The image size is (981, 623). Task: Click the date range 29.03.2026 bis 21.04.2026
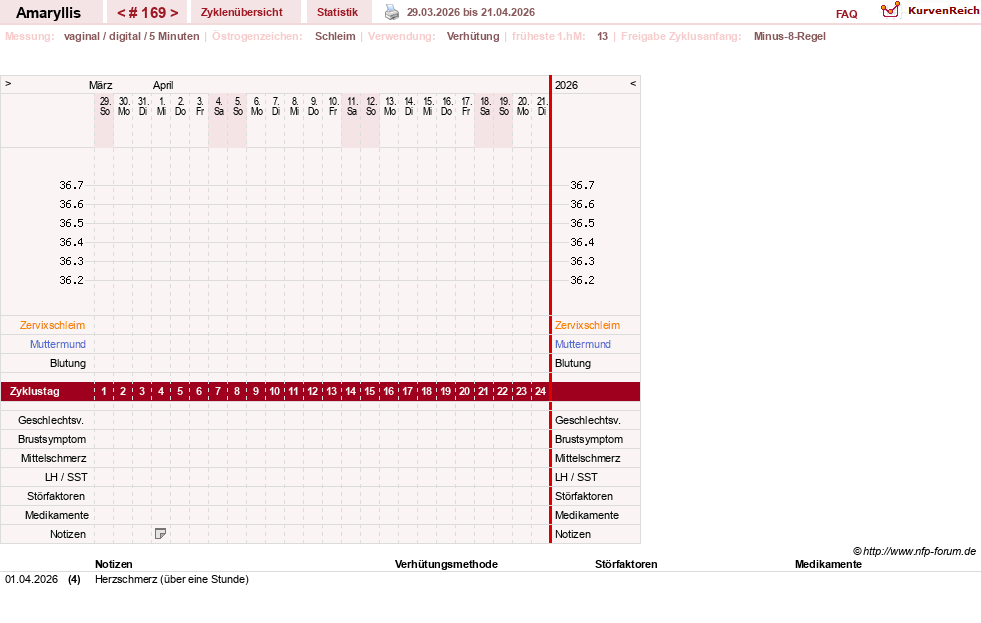pyautogui.click(x=470, y=12)
